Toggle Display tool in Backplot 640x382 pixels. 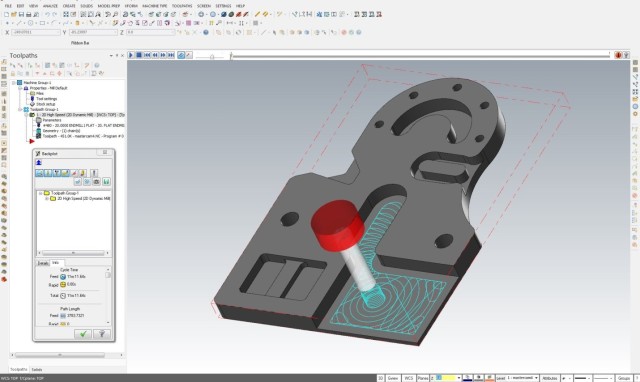tap(48, 173)
